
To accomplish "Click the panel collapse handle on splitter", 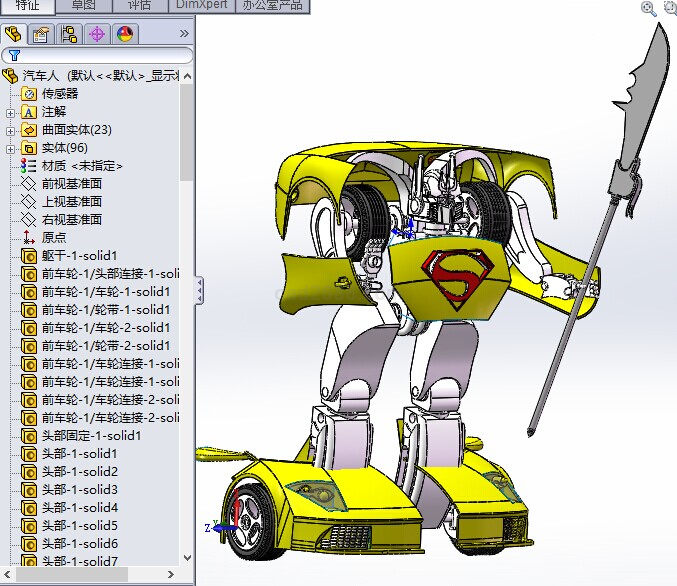I will click(199, 291).
